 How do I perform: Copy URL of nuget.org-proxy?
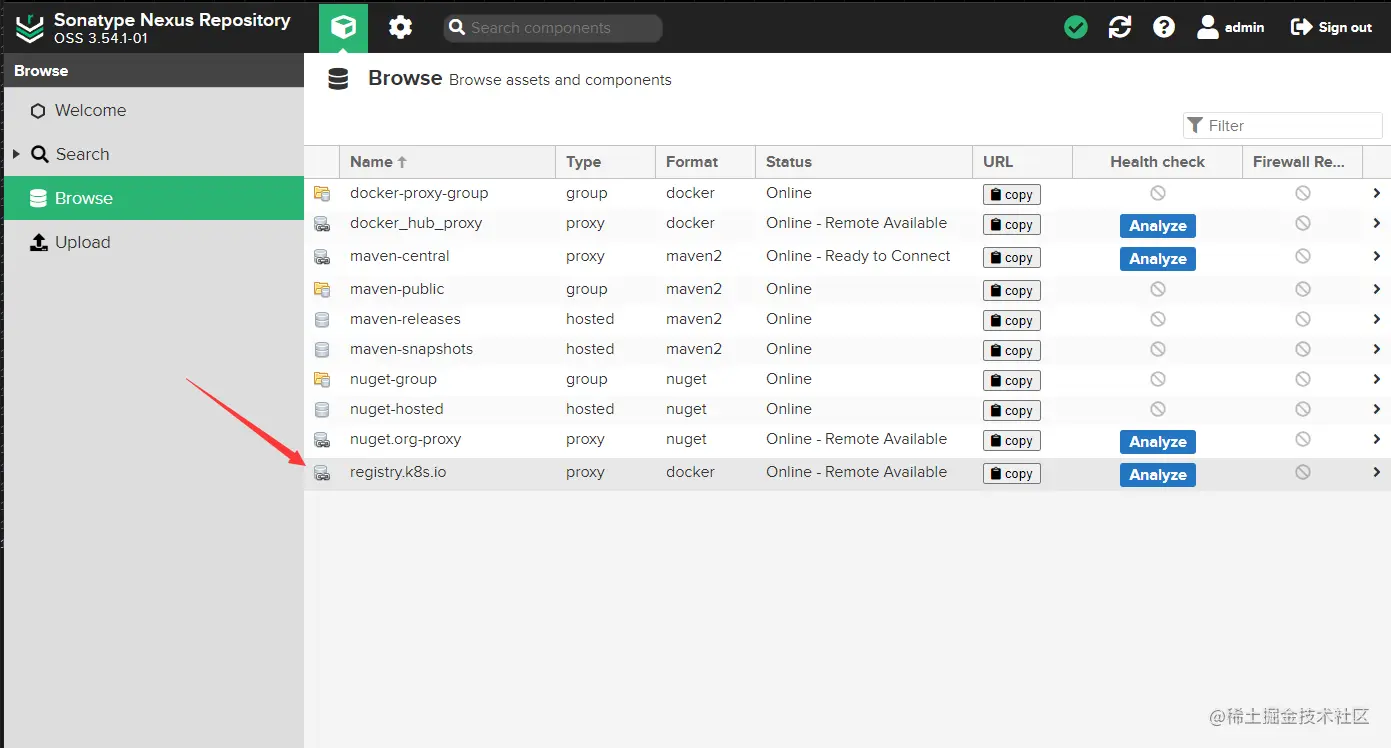(x=1012, y=441)
